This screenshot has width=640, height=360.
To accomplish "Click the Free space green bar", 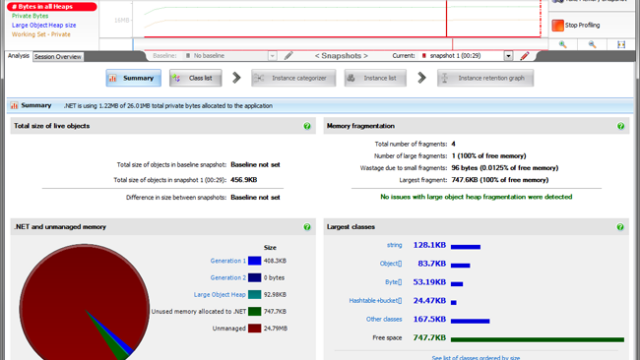I will [x=537, y=340].
